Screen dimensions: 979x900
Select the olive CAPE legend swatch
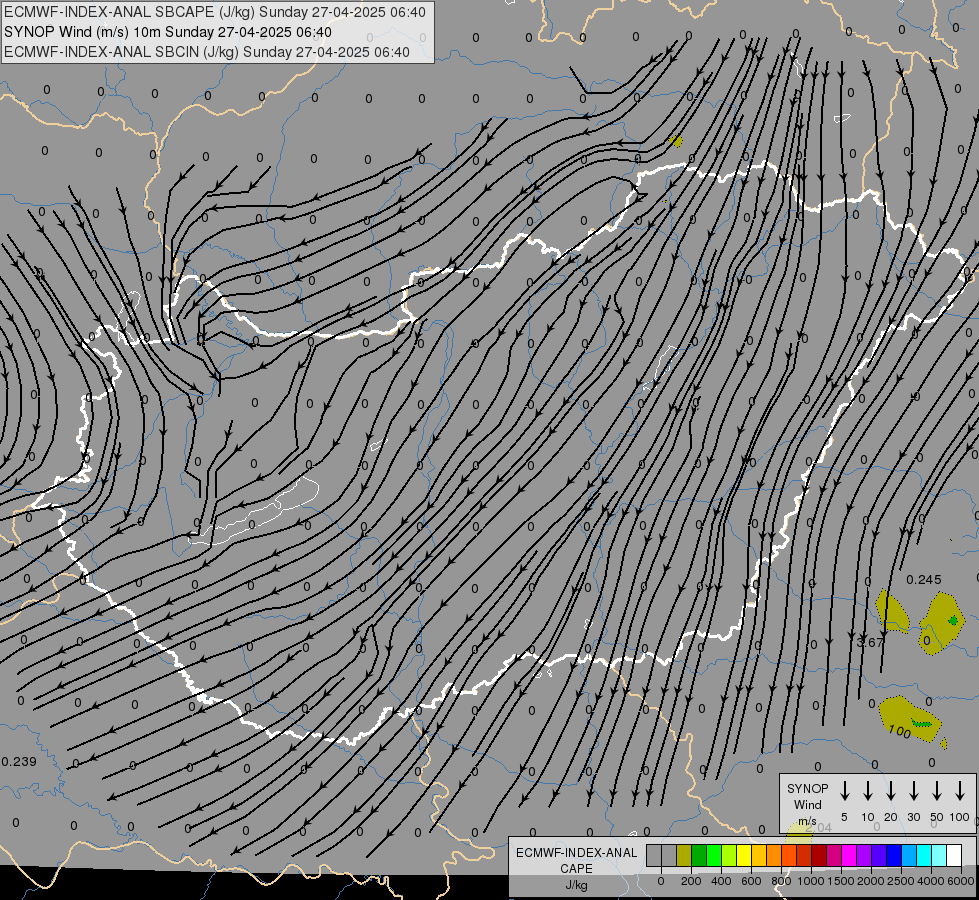point(684,855)
